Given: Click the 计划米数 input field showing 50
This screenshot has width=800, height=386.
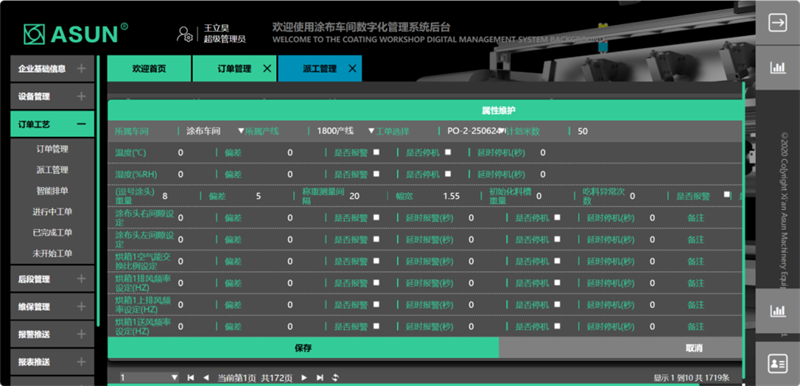Looking at the screenshot, I should [x=656, y=131].
